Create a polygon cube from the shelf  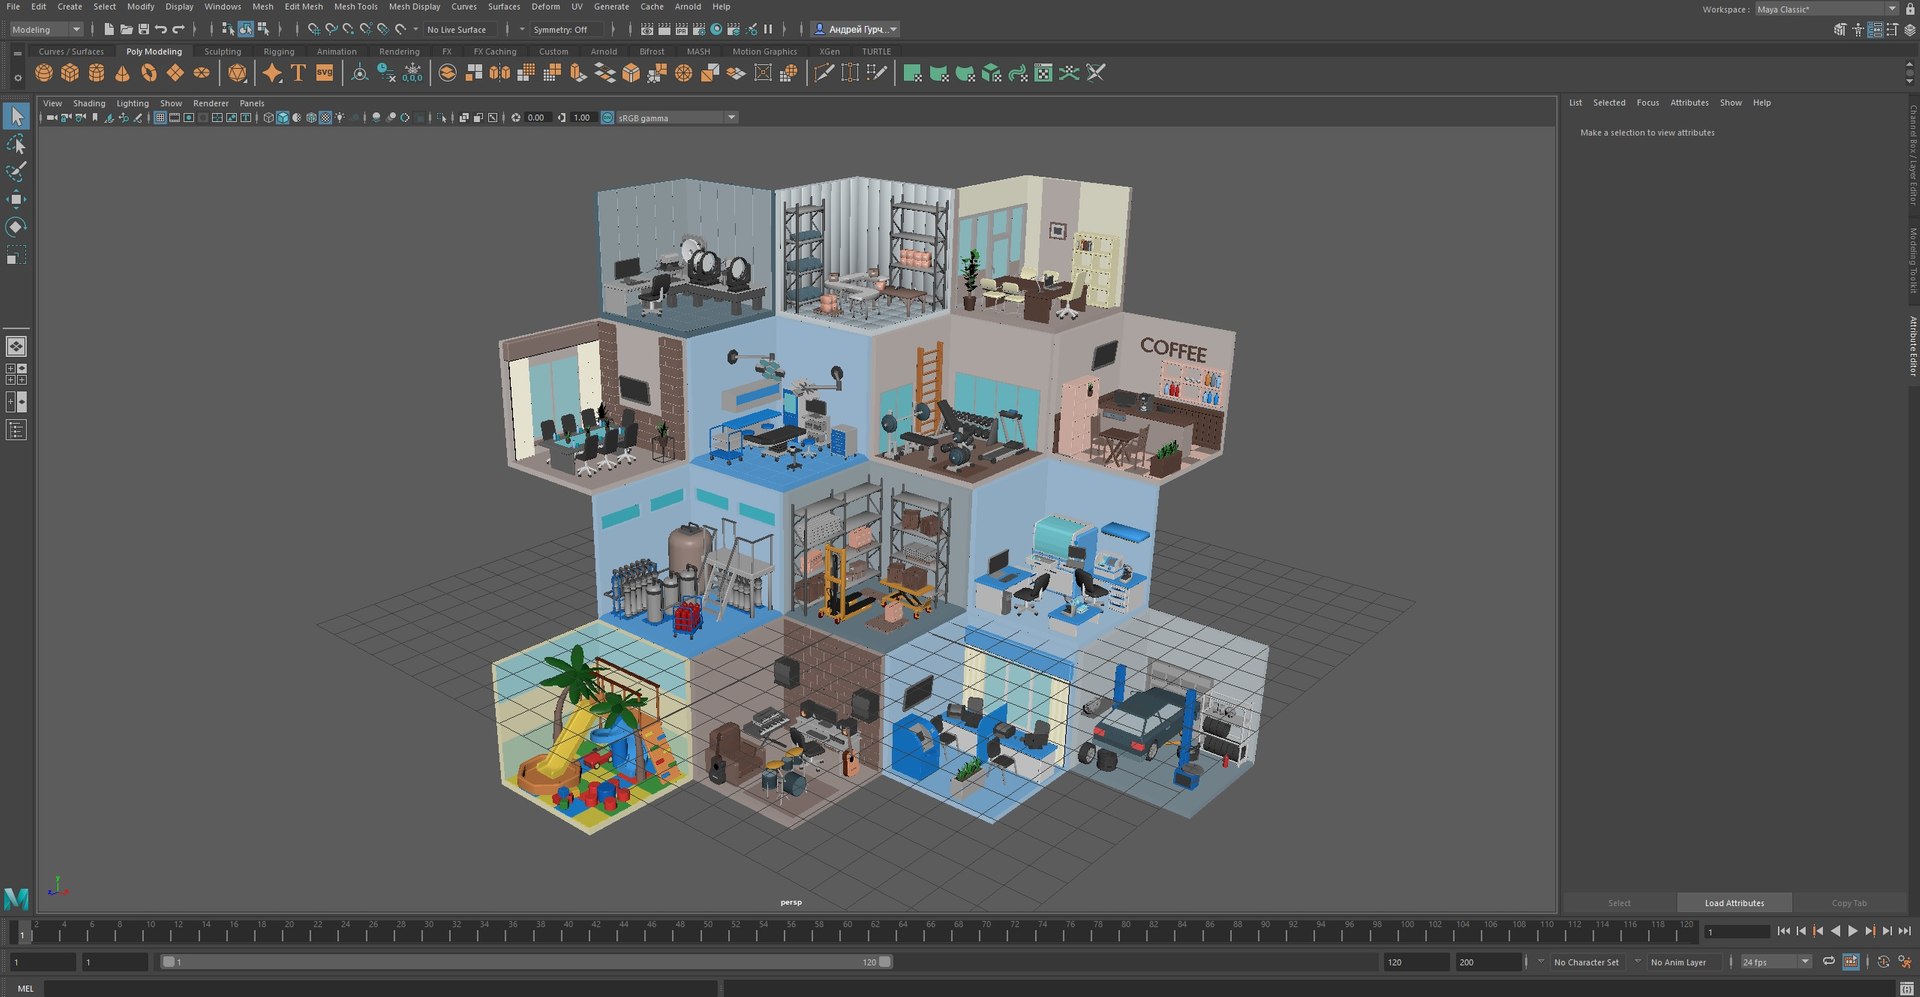pos(70,73)
